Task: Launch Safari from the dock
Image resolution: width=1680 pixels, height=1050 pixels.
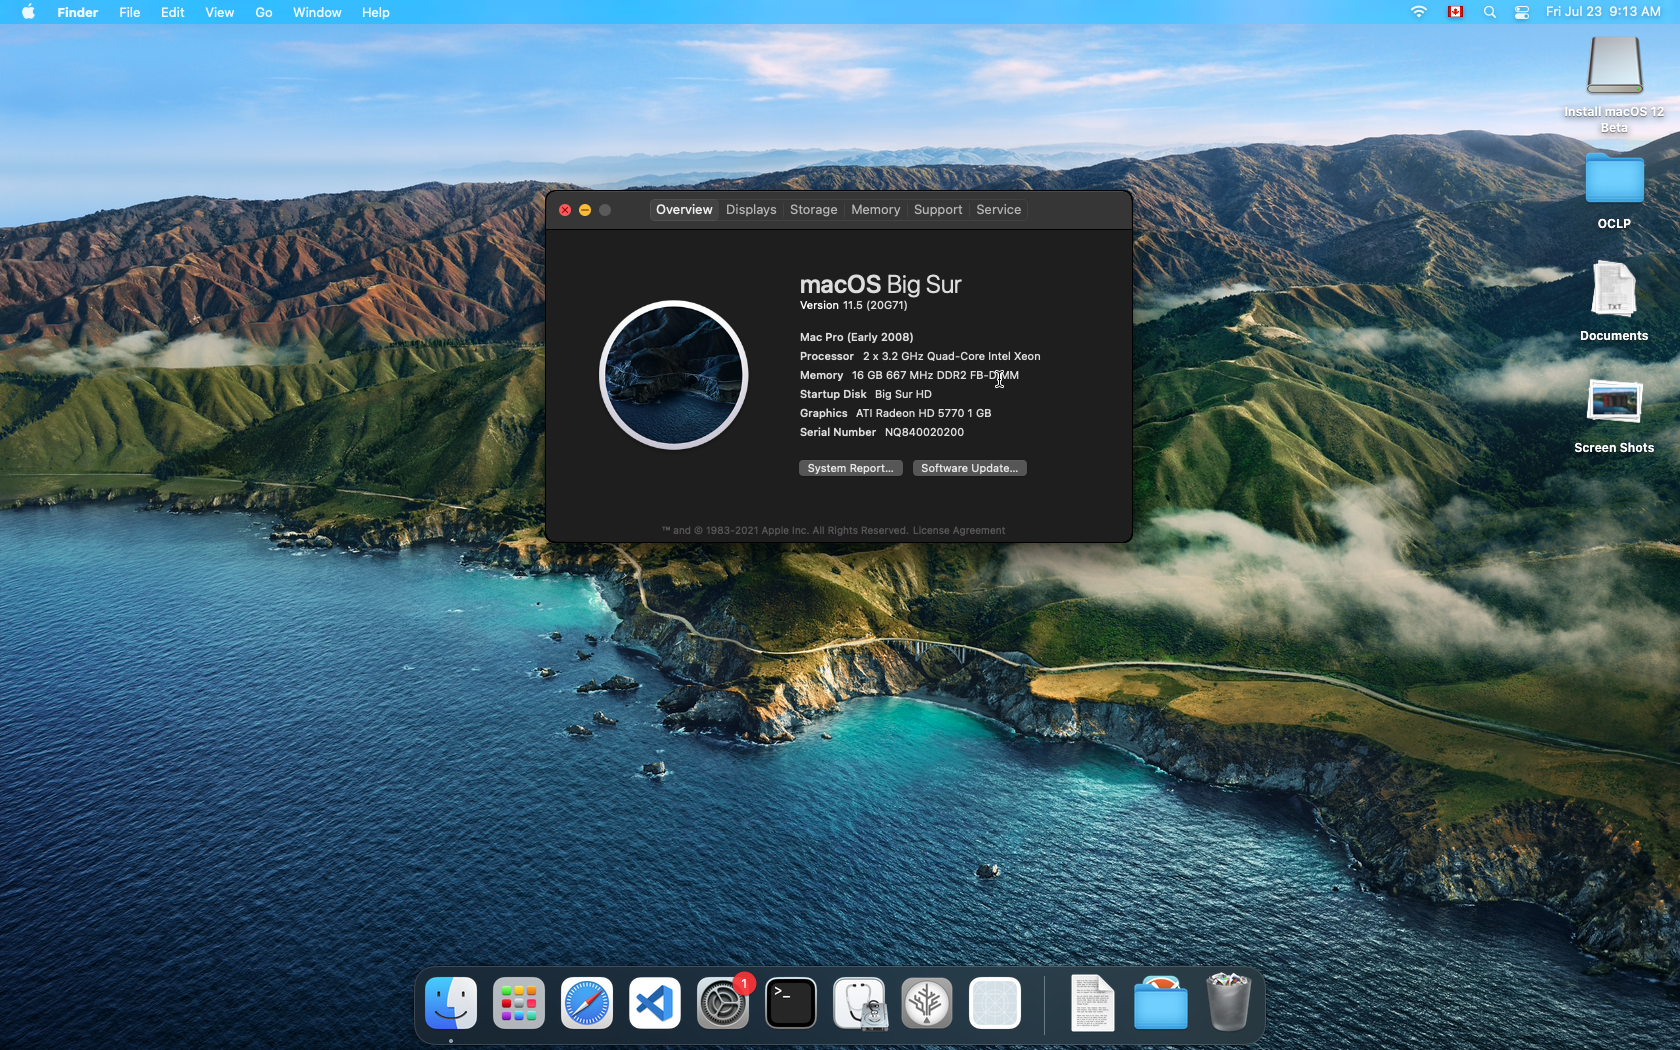Action: [587, 1003]
